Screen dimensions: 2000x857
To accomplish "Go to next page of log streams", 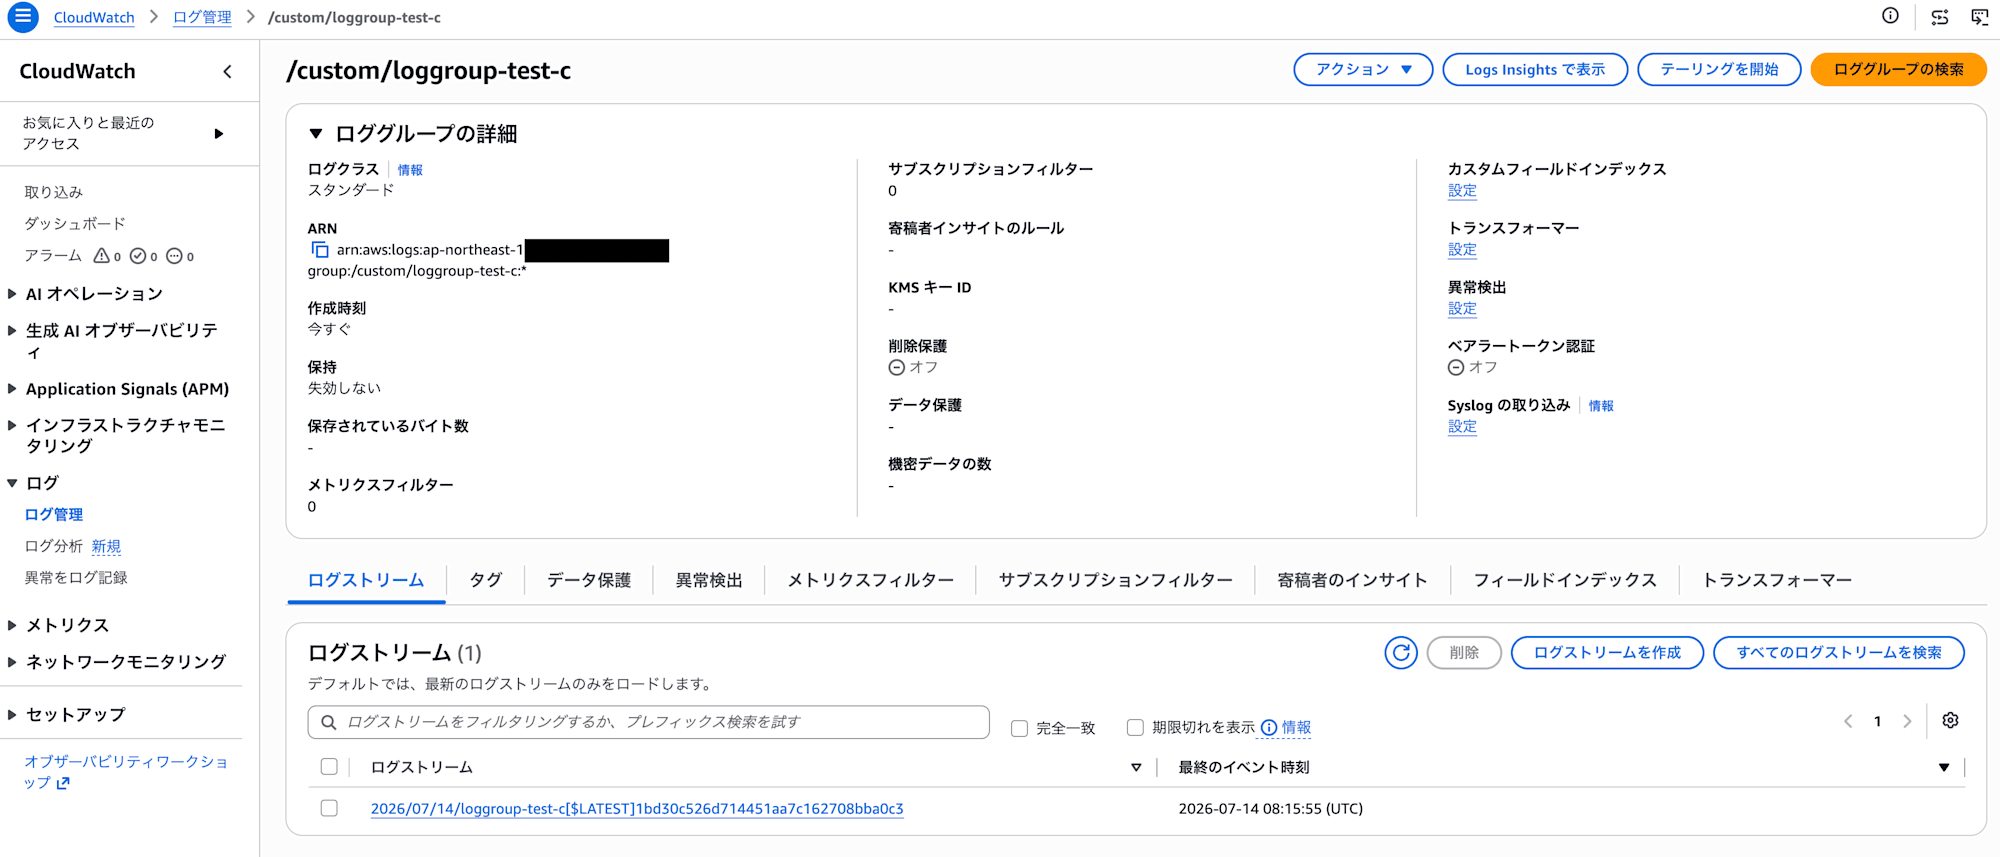I will [1907, 721].
